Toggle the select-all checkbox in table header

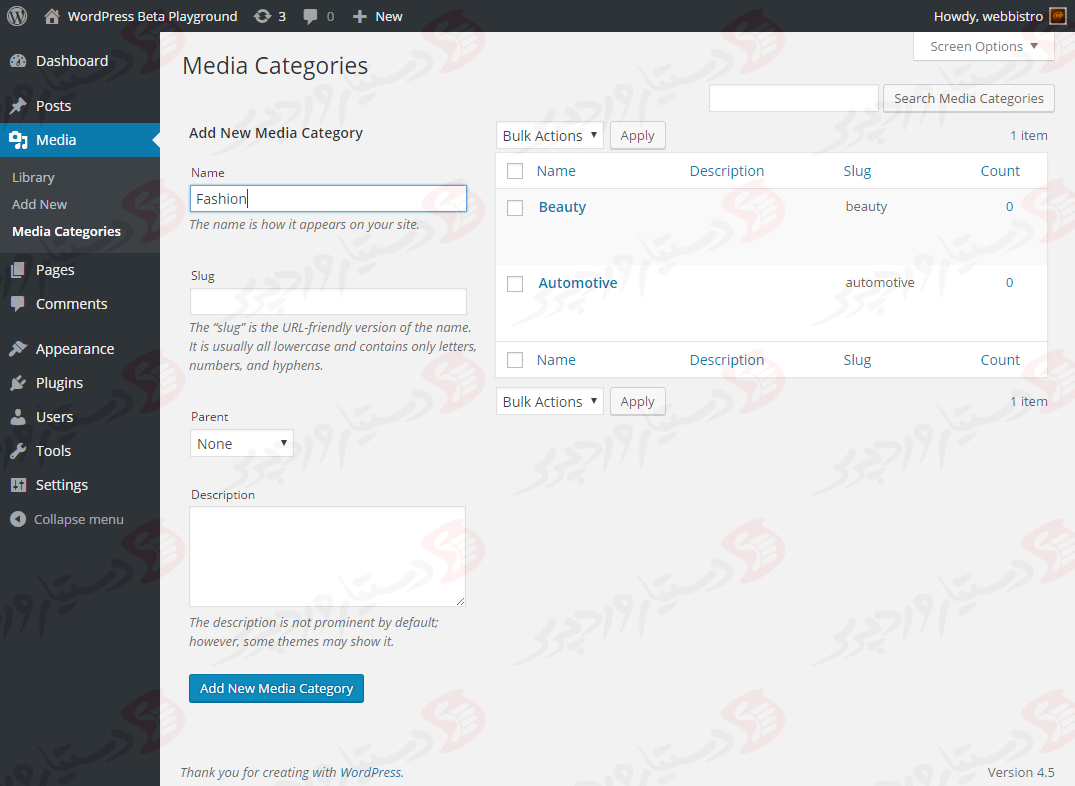515,171
